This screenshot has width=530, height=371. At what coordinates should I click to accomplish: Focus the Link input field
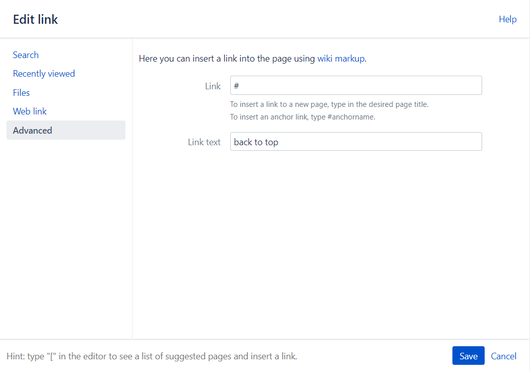[356, 85]
